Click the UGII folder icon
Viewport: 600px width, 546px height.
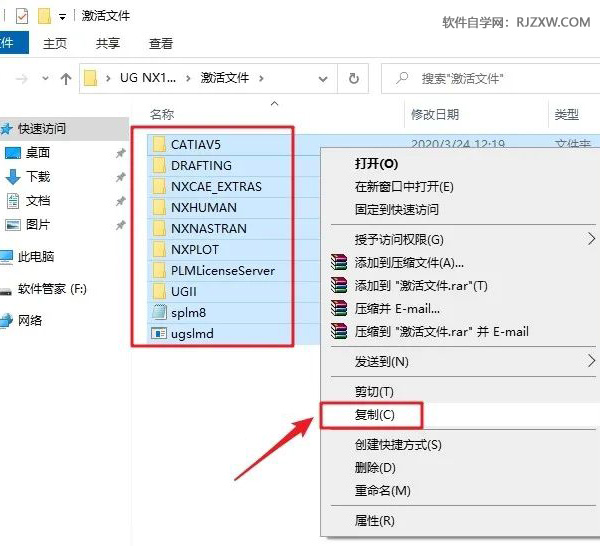coord(159,292)
